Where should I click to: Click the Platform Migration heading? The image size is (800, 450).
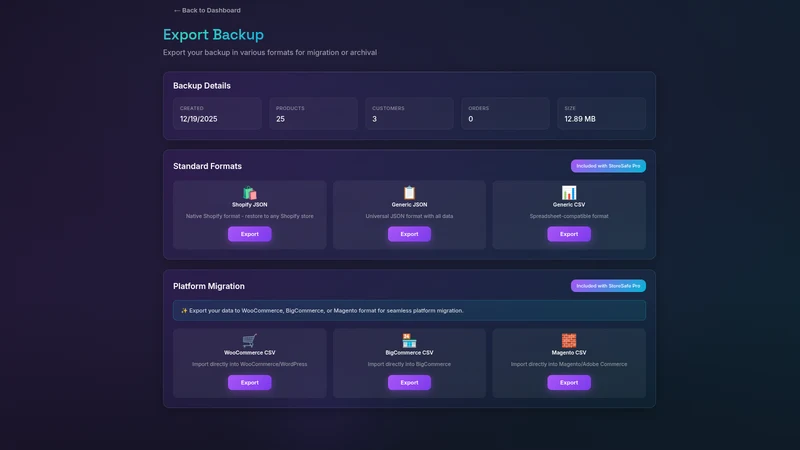(x=209, y=286)
